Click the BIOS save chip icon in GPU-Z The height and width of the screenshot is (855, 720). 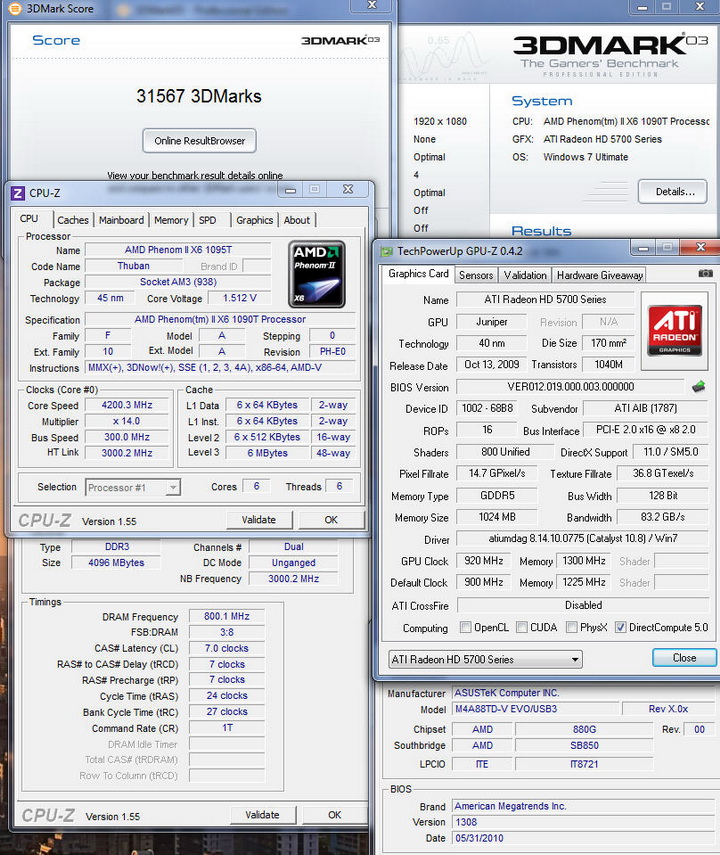tap(699, 387)
